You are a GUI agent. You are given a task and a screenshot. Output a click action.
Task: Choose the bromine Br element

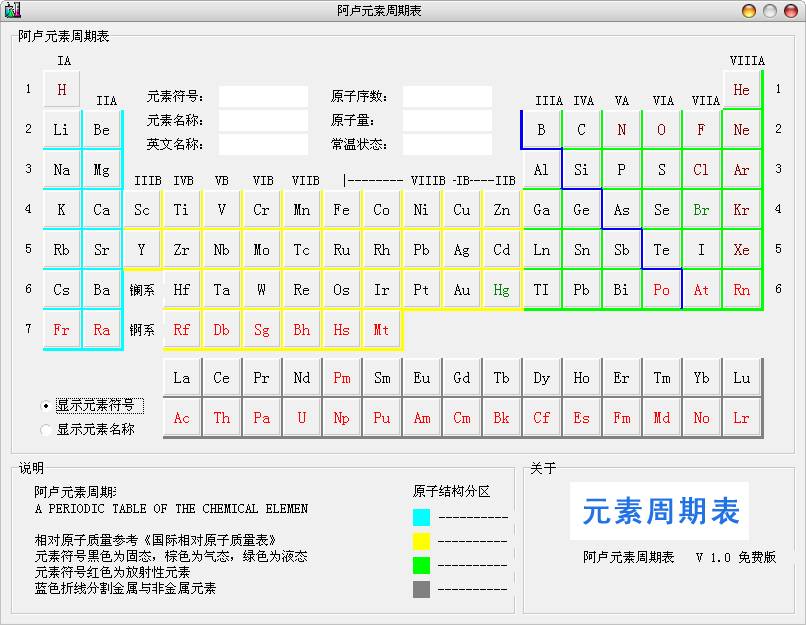pyautogui.click(x=701, y=209)
